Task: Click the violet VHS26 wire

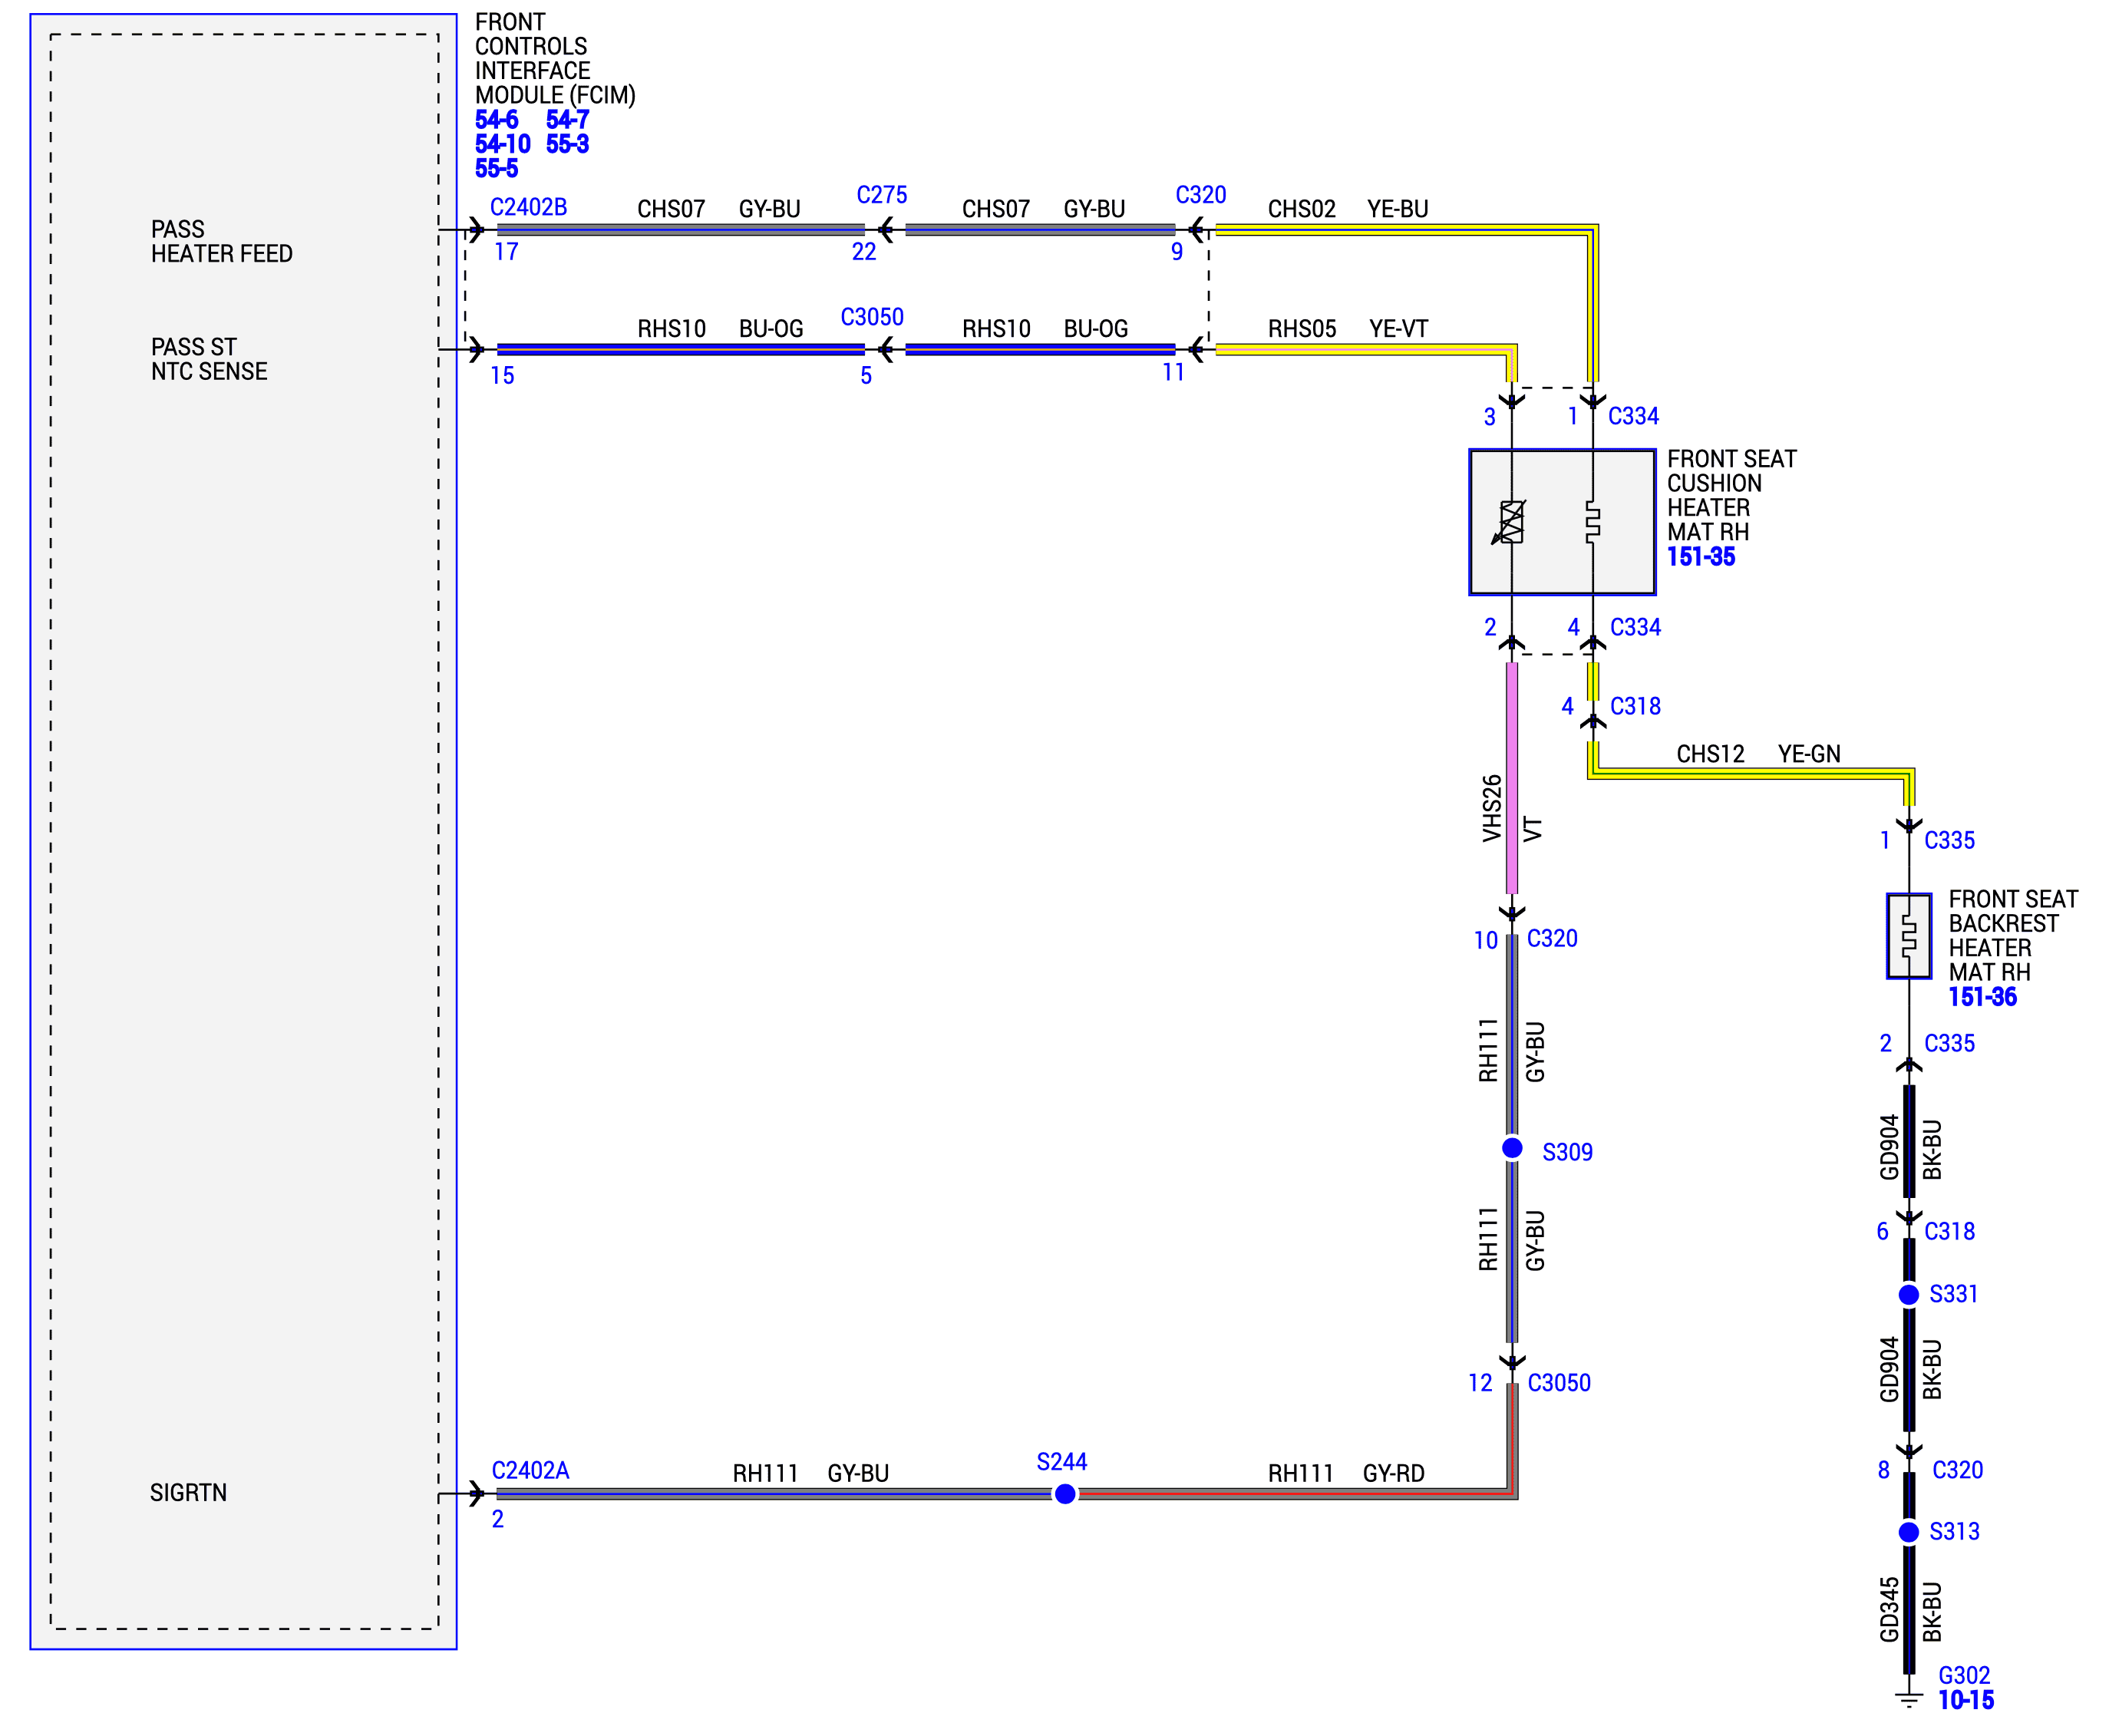Action: 1512,778
